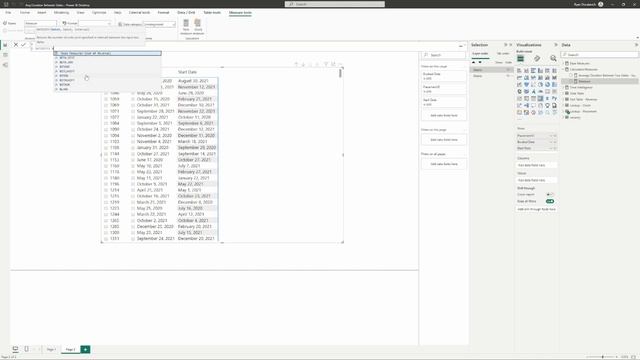Close the Selection pane
The height and width of the screenshot is (360, 640).
coord(511,45)
